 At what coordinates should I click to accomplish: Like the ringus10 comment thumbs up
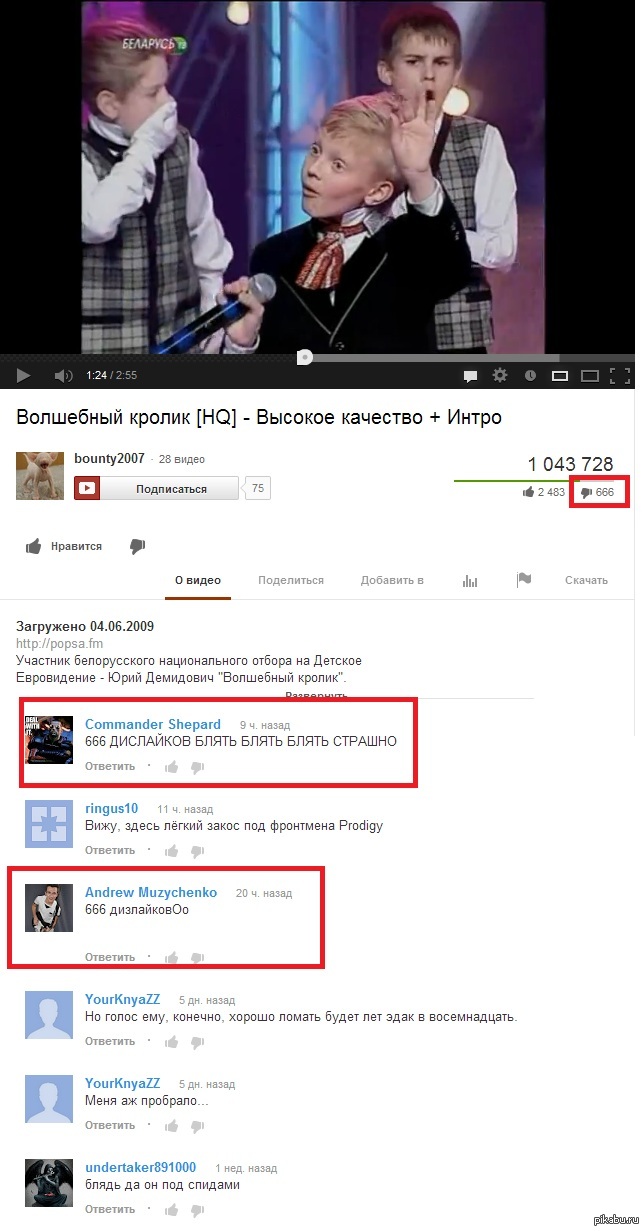point(172,851)
